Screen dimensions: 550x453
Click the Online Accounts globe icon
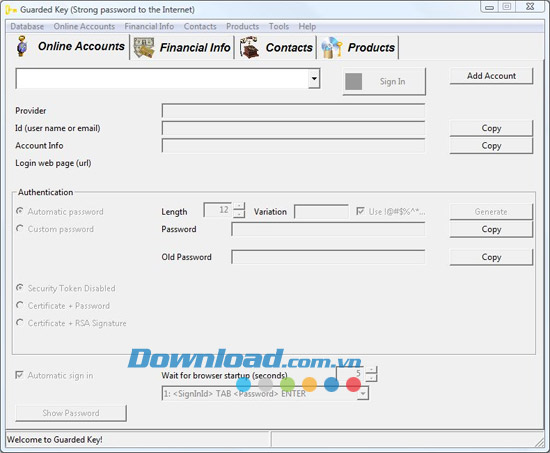click(x=22, y=46)
